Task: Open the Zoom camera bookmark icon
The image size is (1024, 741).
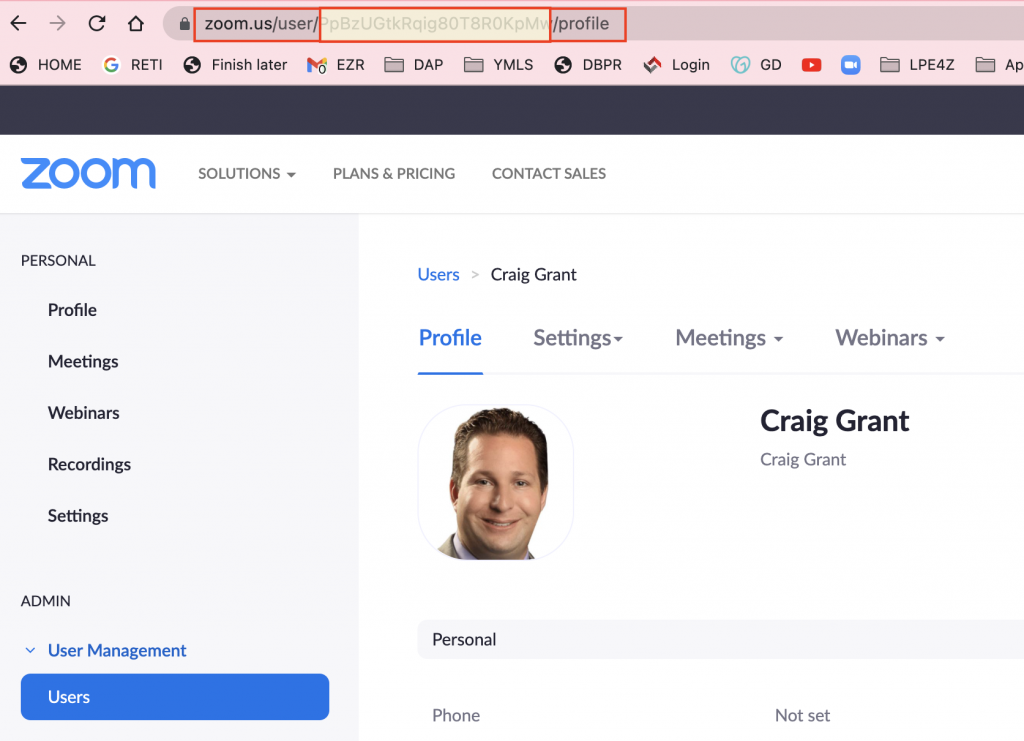Action: pos(850,65)
